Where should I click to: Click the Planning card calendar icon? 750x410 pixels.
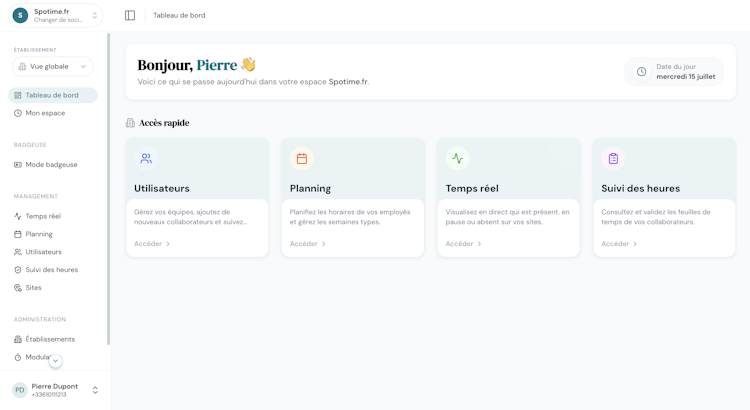pos(302,158)
